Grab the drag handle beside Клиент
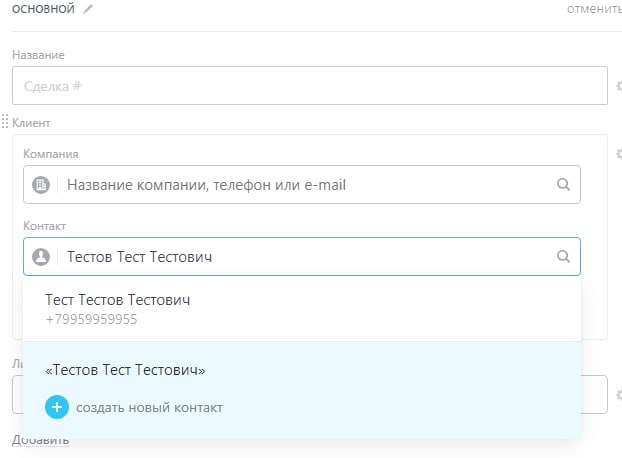Screen dimensions: 622x458 [x=5, y=122]
